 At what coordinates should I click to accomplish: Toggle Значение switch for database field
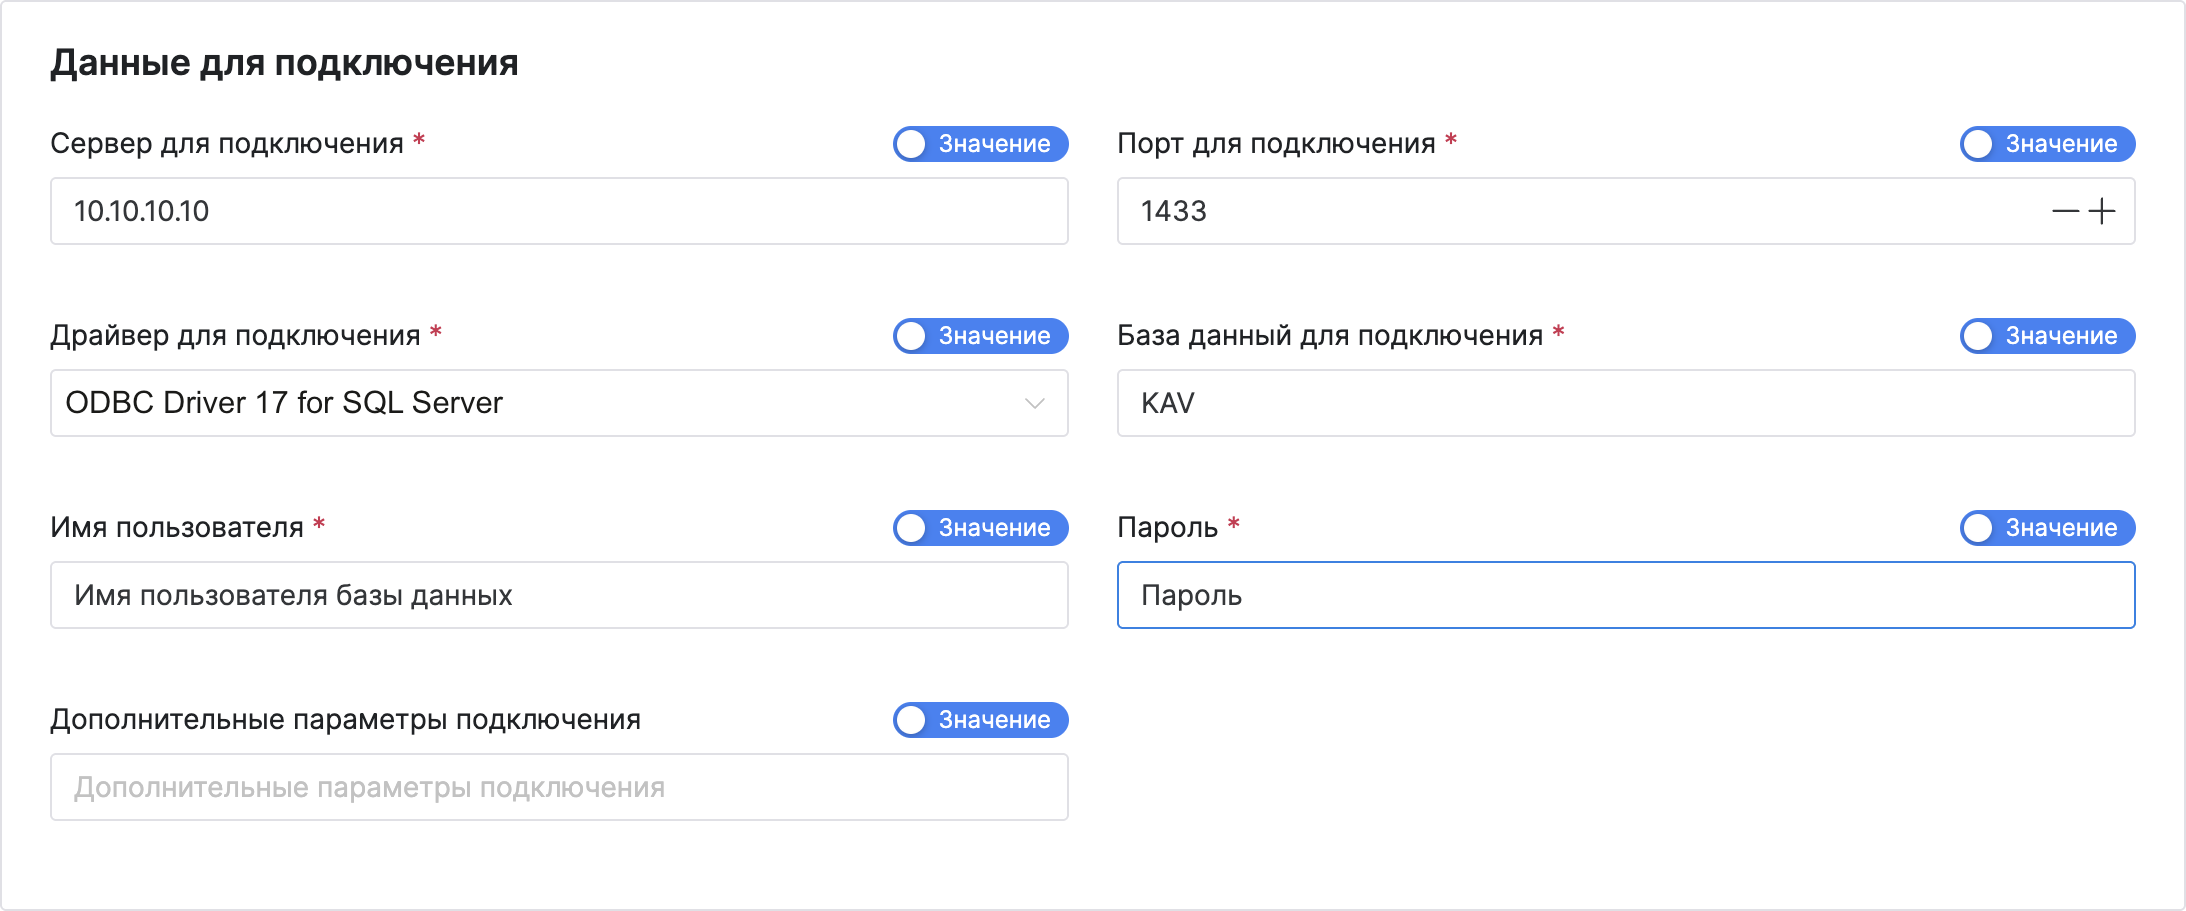coord(2046,336)
